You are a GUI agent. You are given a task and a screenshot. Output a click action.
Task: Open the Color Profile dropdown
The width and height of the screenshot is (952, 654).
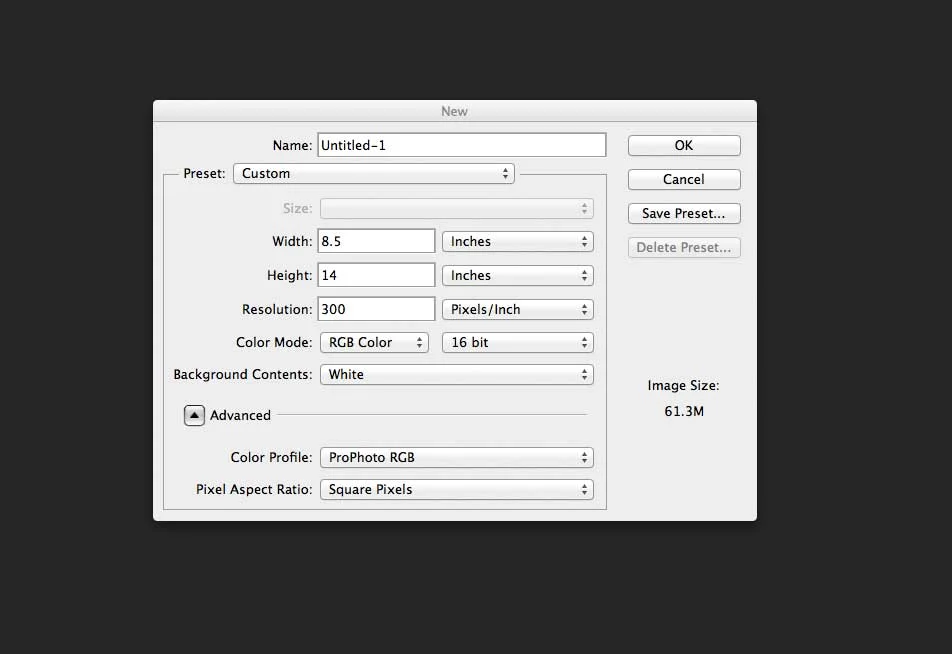pyautogui.click(x=457, y=458)
